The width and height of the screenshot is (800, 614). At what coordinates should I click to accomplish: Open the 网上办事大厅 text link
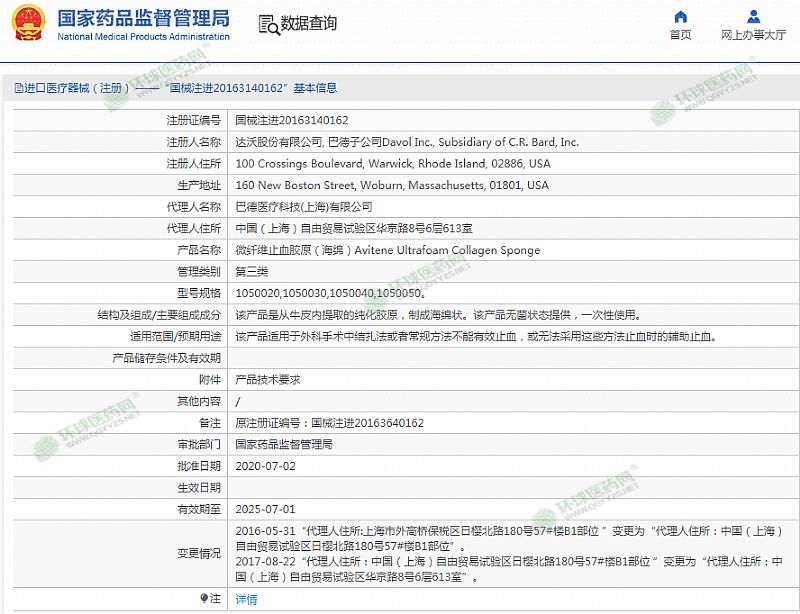(x=754, y=35)
